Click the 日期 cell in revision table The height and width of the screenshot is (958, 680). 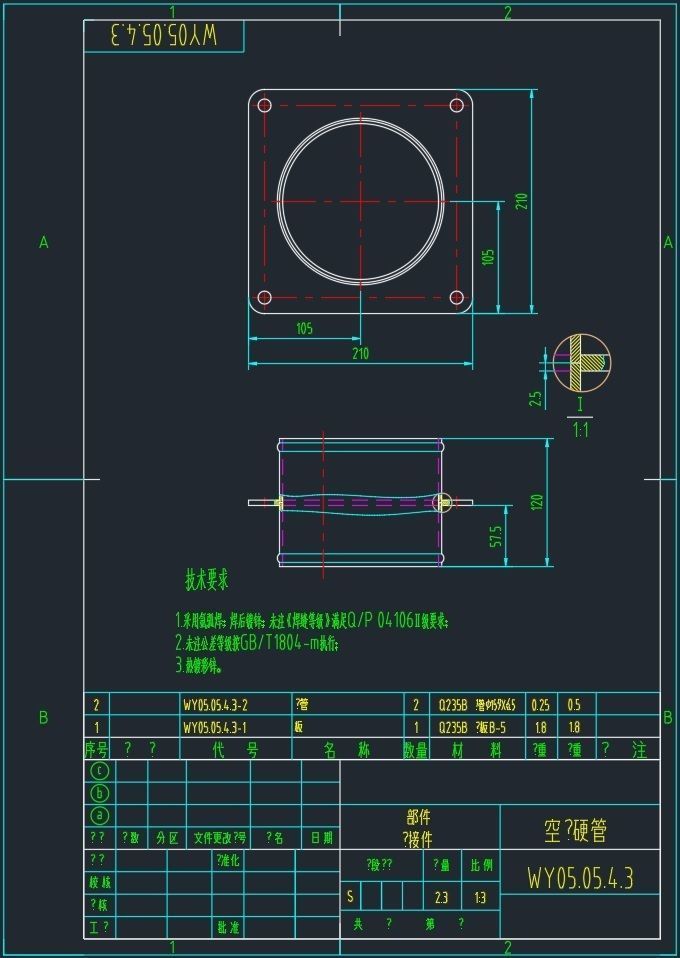321,838
